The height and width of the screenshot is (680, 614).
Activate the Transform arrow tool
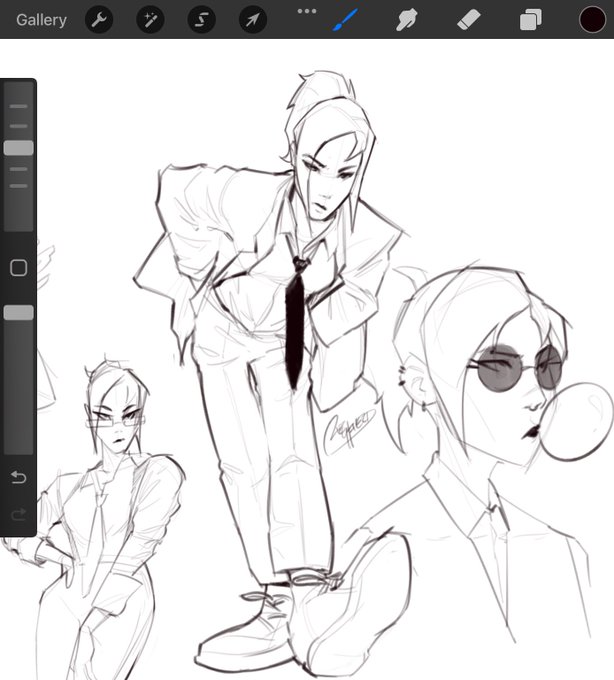(253, 20)
